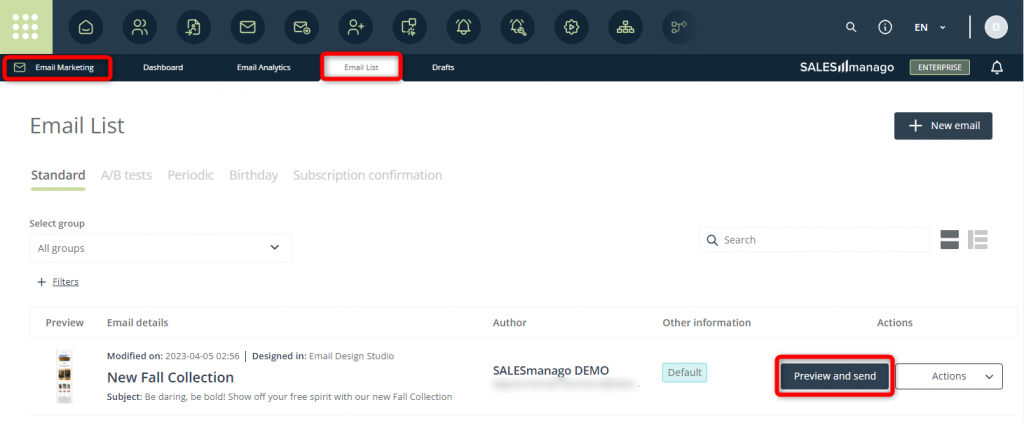Open the bell notification icon in top bar
Screen dimensions: 1024x428
(x=464, y=27)
